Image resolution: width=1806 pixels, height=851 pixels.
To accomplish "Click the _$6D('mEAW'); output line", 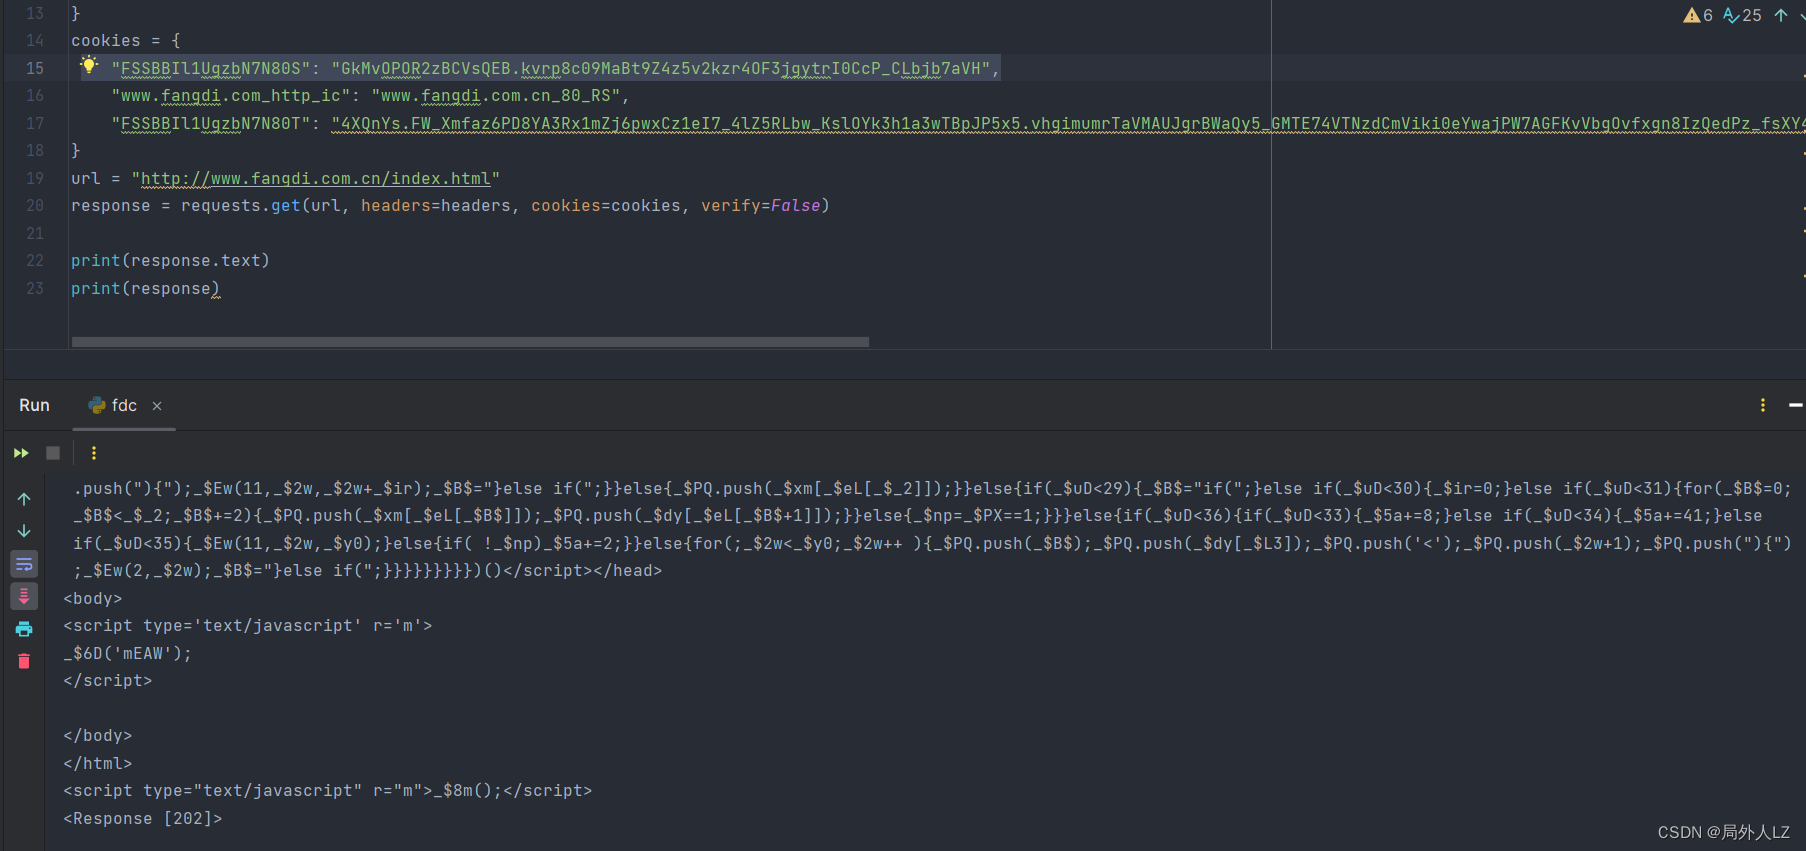I will coord(127,653).
